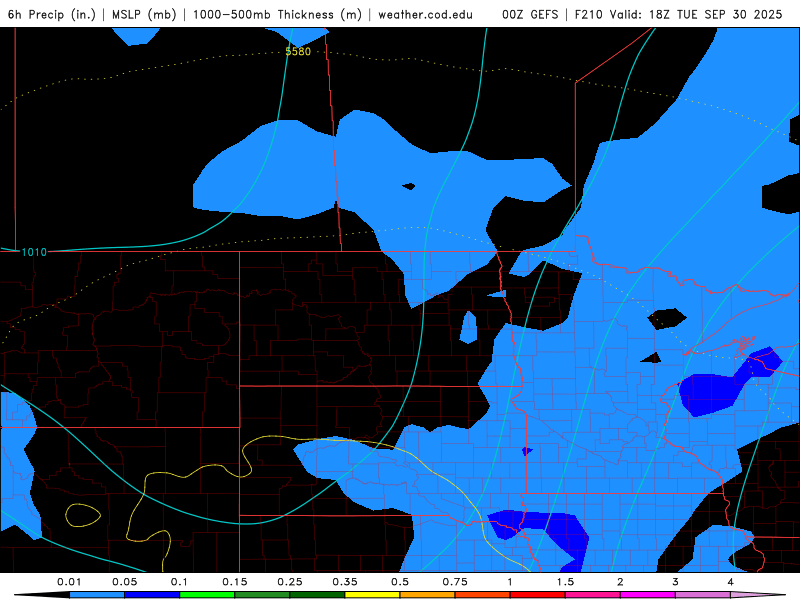Click the 0.35 legend value
This screenshot has height=600, width=800.
click(345, 582)
